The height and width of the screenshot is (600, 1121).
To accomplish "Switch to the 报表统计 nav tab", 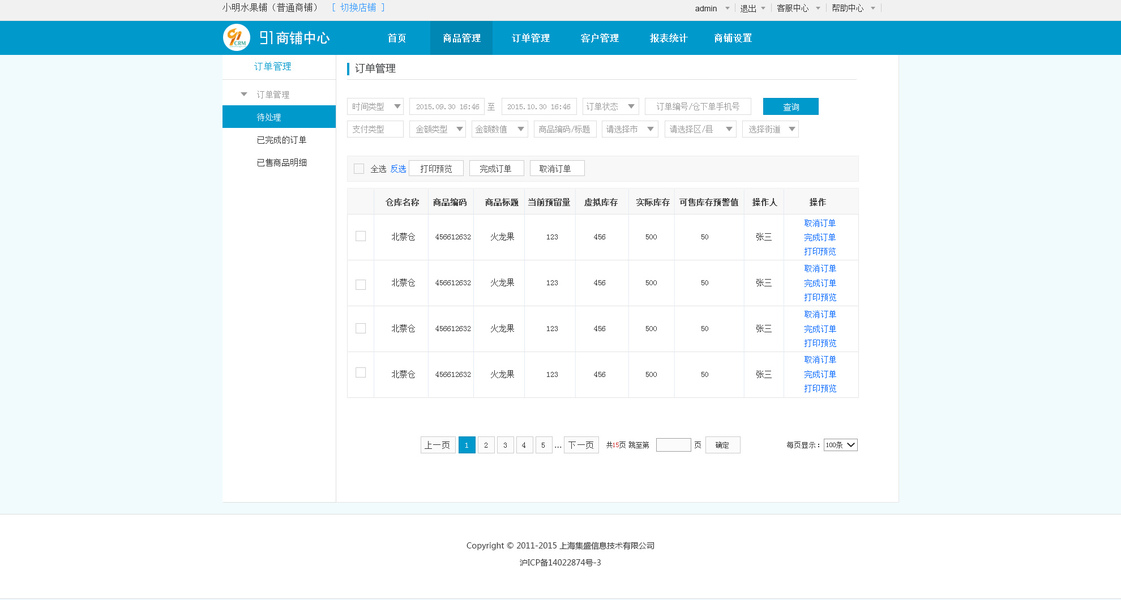I will pyautogui.click(x=668, y=38).
